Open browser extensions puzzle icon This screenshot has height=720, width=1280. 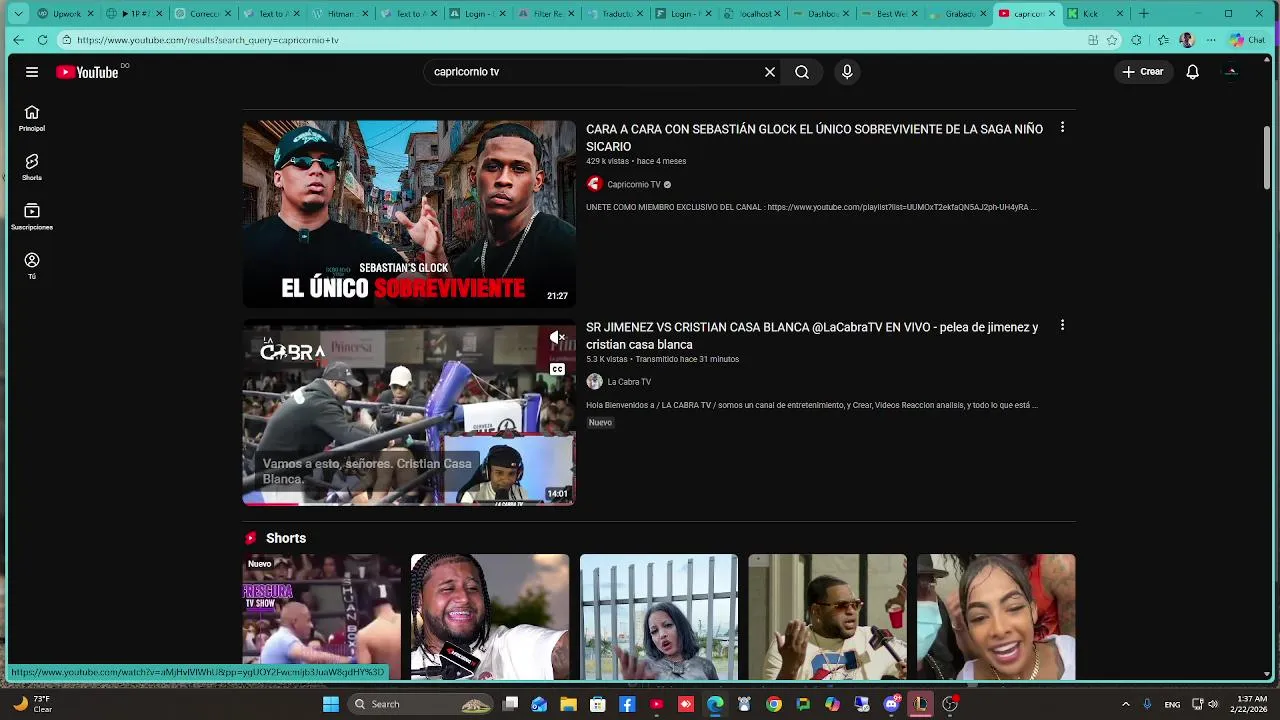click(x=1136, y=40)
